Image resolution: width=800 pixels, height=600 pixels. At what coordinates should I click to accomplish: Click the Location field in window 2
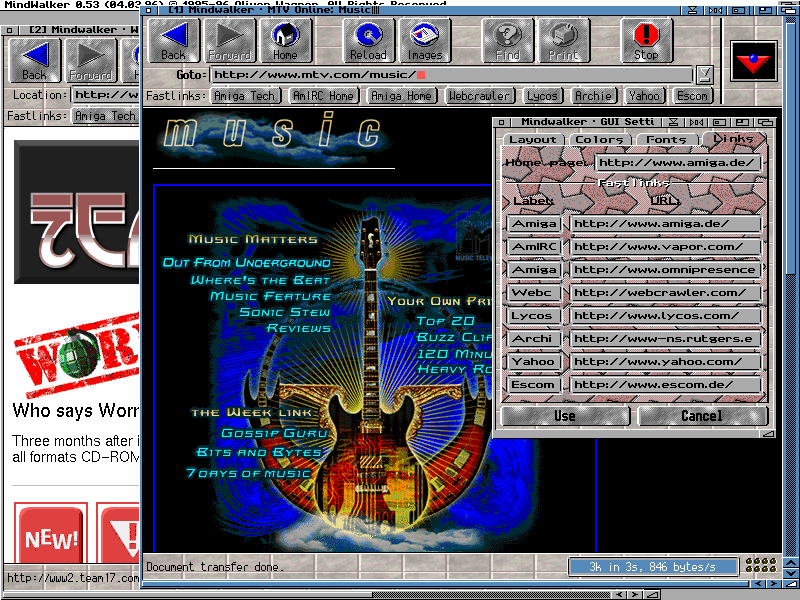click(x=105, y=95)
